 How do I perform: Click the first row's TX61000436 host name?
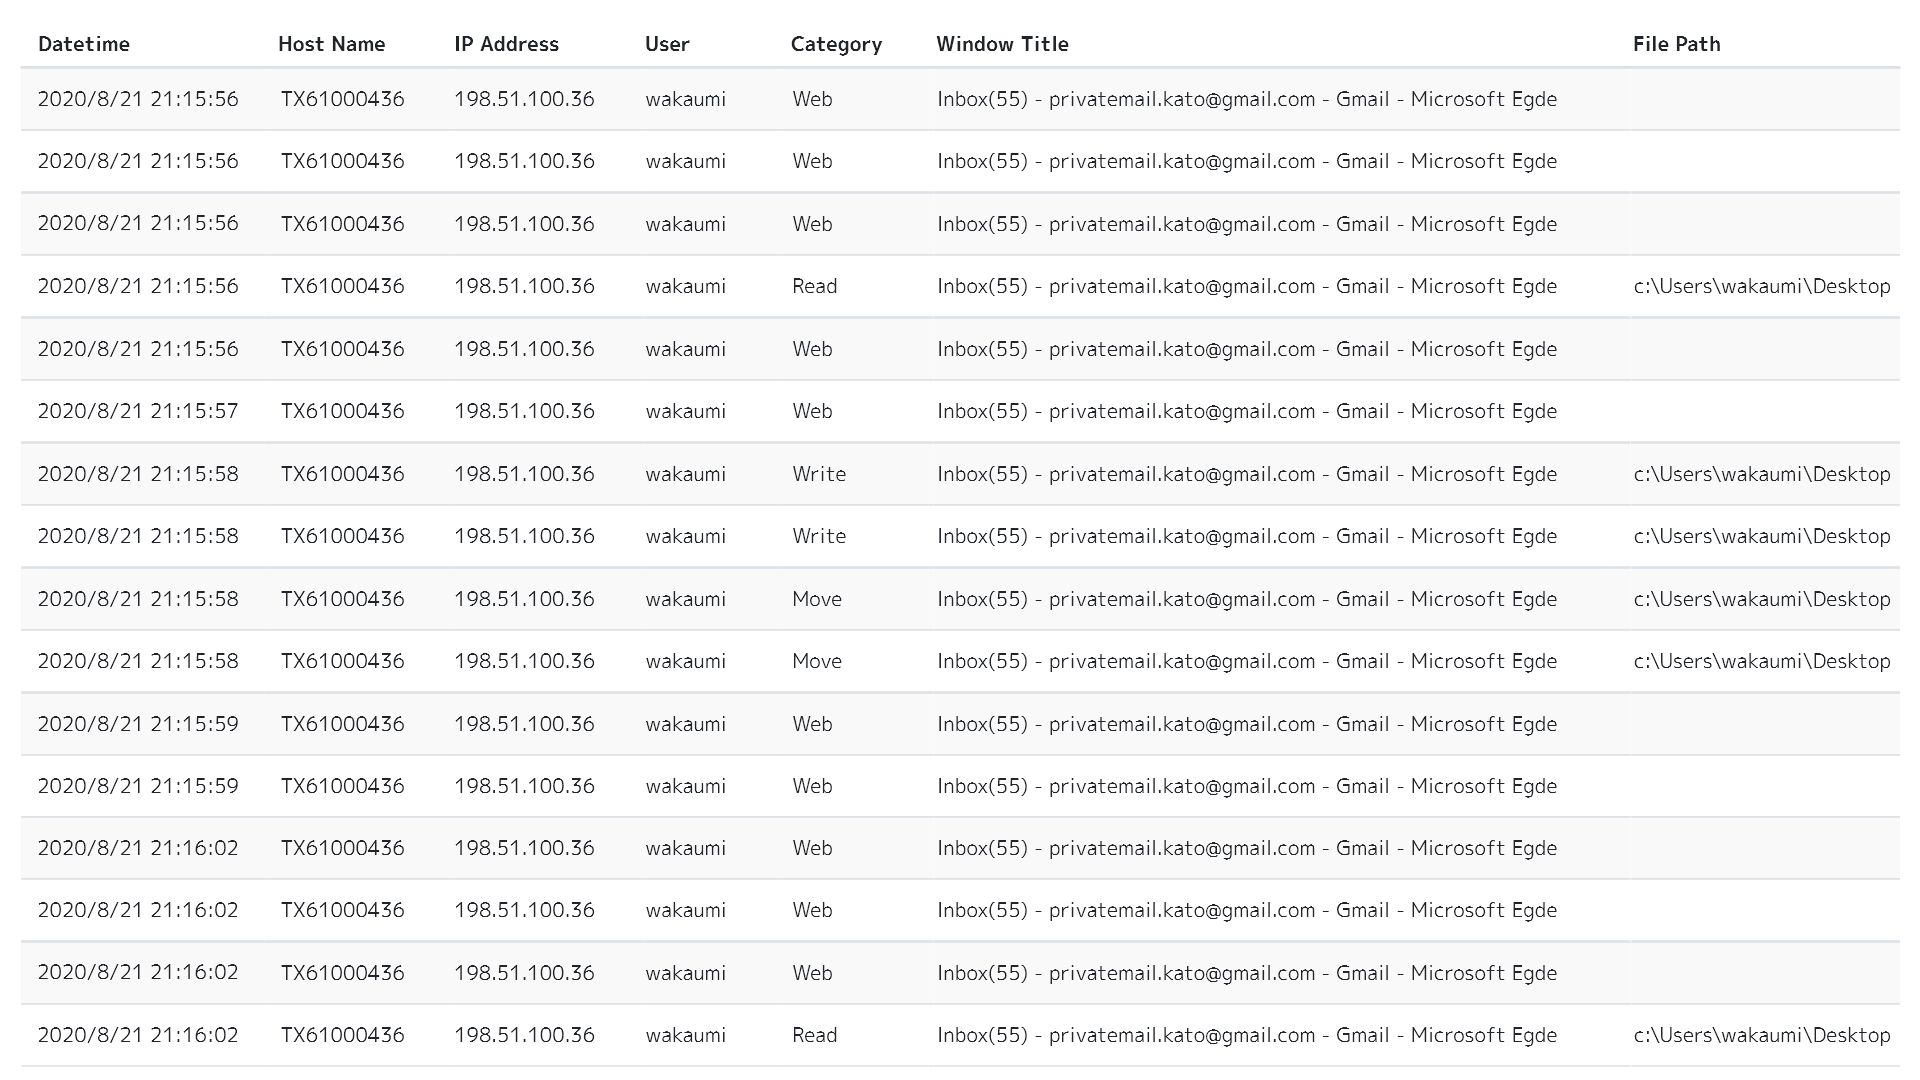(x=342, y=99)
